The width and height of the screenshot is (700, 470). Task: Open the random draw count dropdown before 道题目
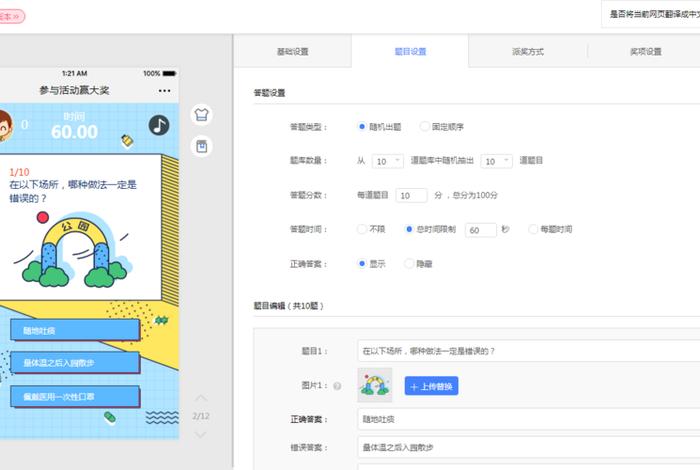tap(496, 161)
